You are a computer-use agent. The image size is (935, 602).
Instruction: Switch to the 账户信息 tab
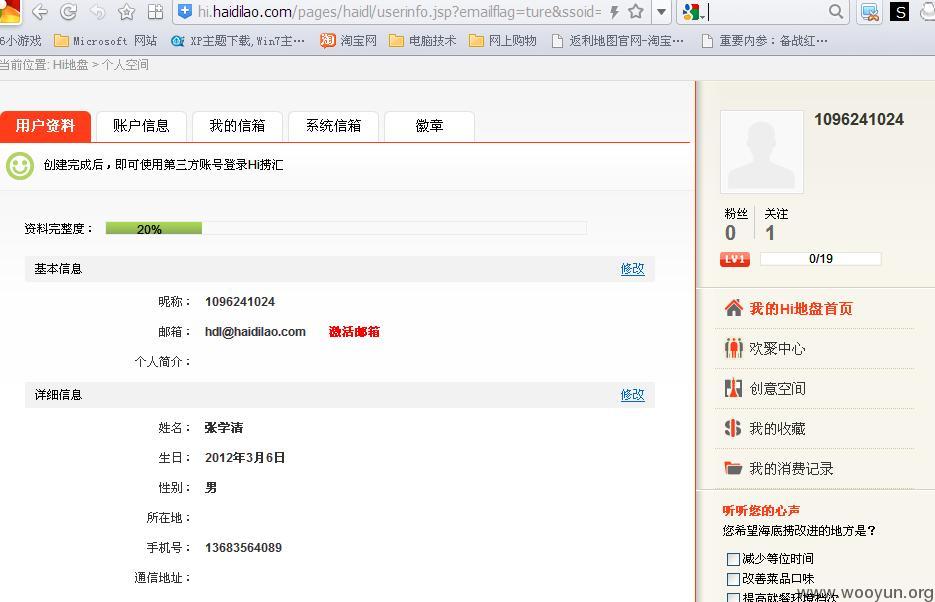141,126
